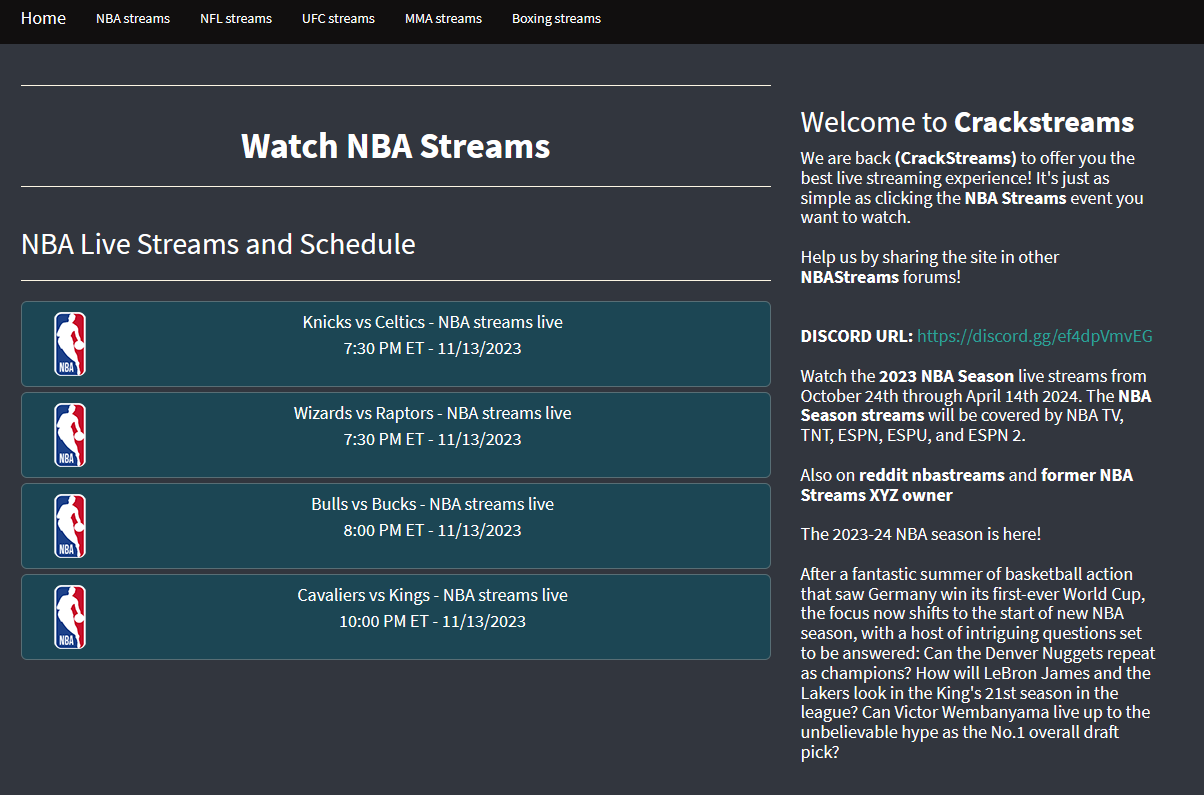Click NBA logo beside Wizards vs Raptors
The image size is (1204, 795).
(70, 435)
